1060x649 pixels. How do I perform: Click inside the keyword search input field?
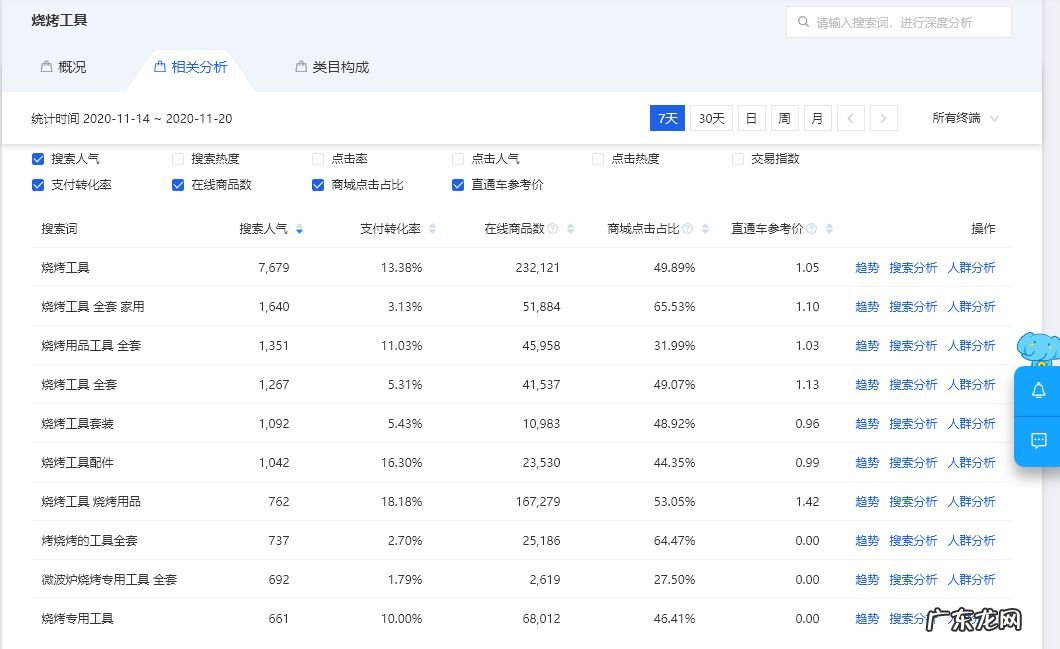point(900,22)
